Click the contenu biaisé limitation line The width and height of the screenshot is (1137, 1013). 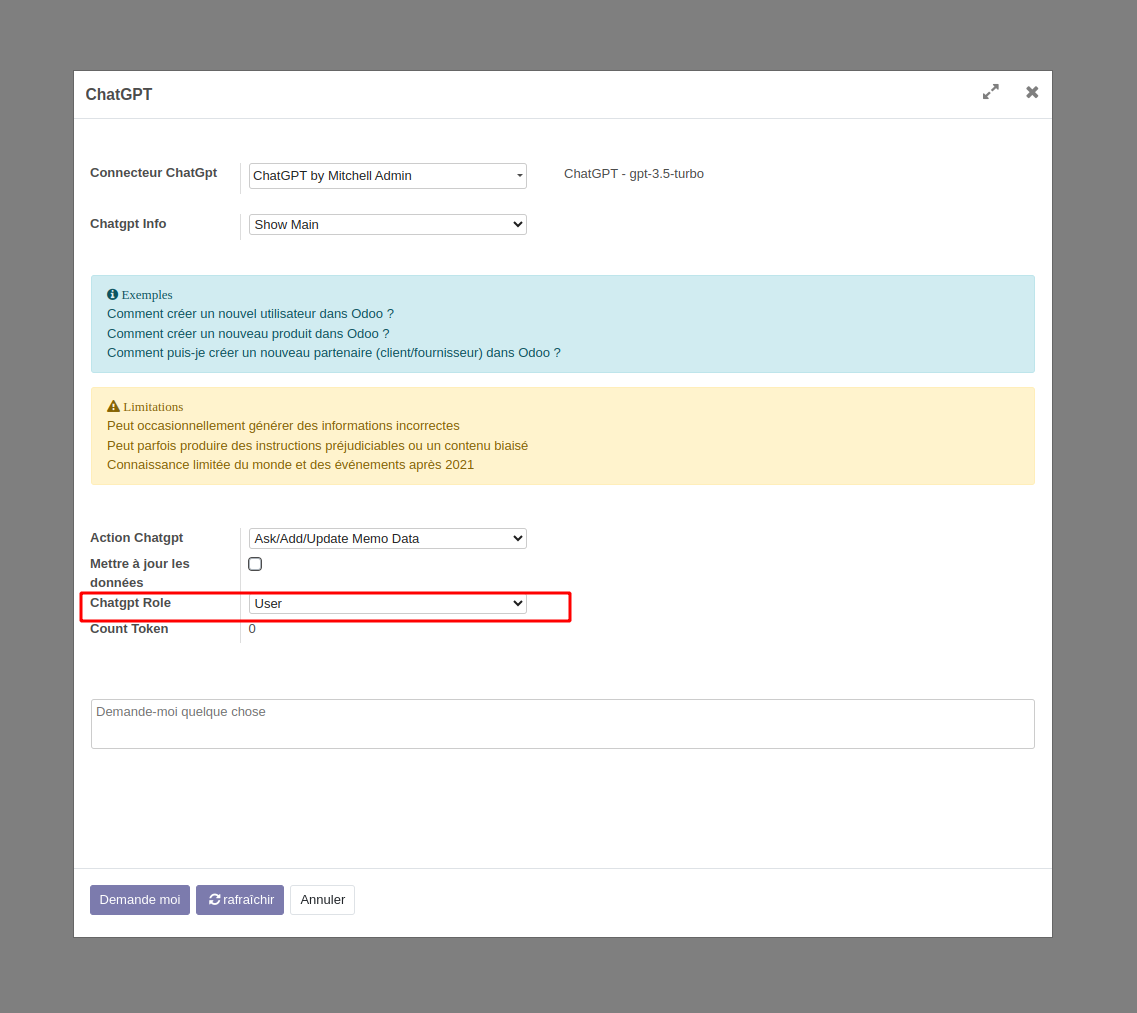pos(318,446)
